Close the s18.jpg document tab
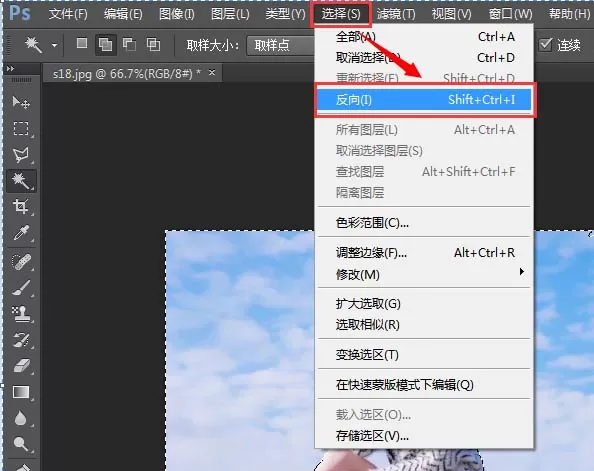Screen dimensions: 594x471 click(212, 72)
